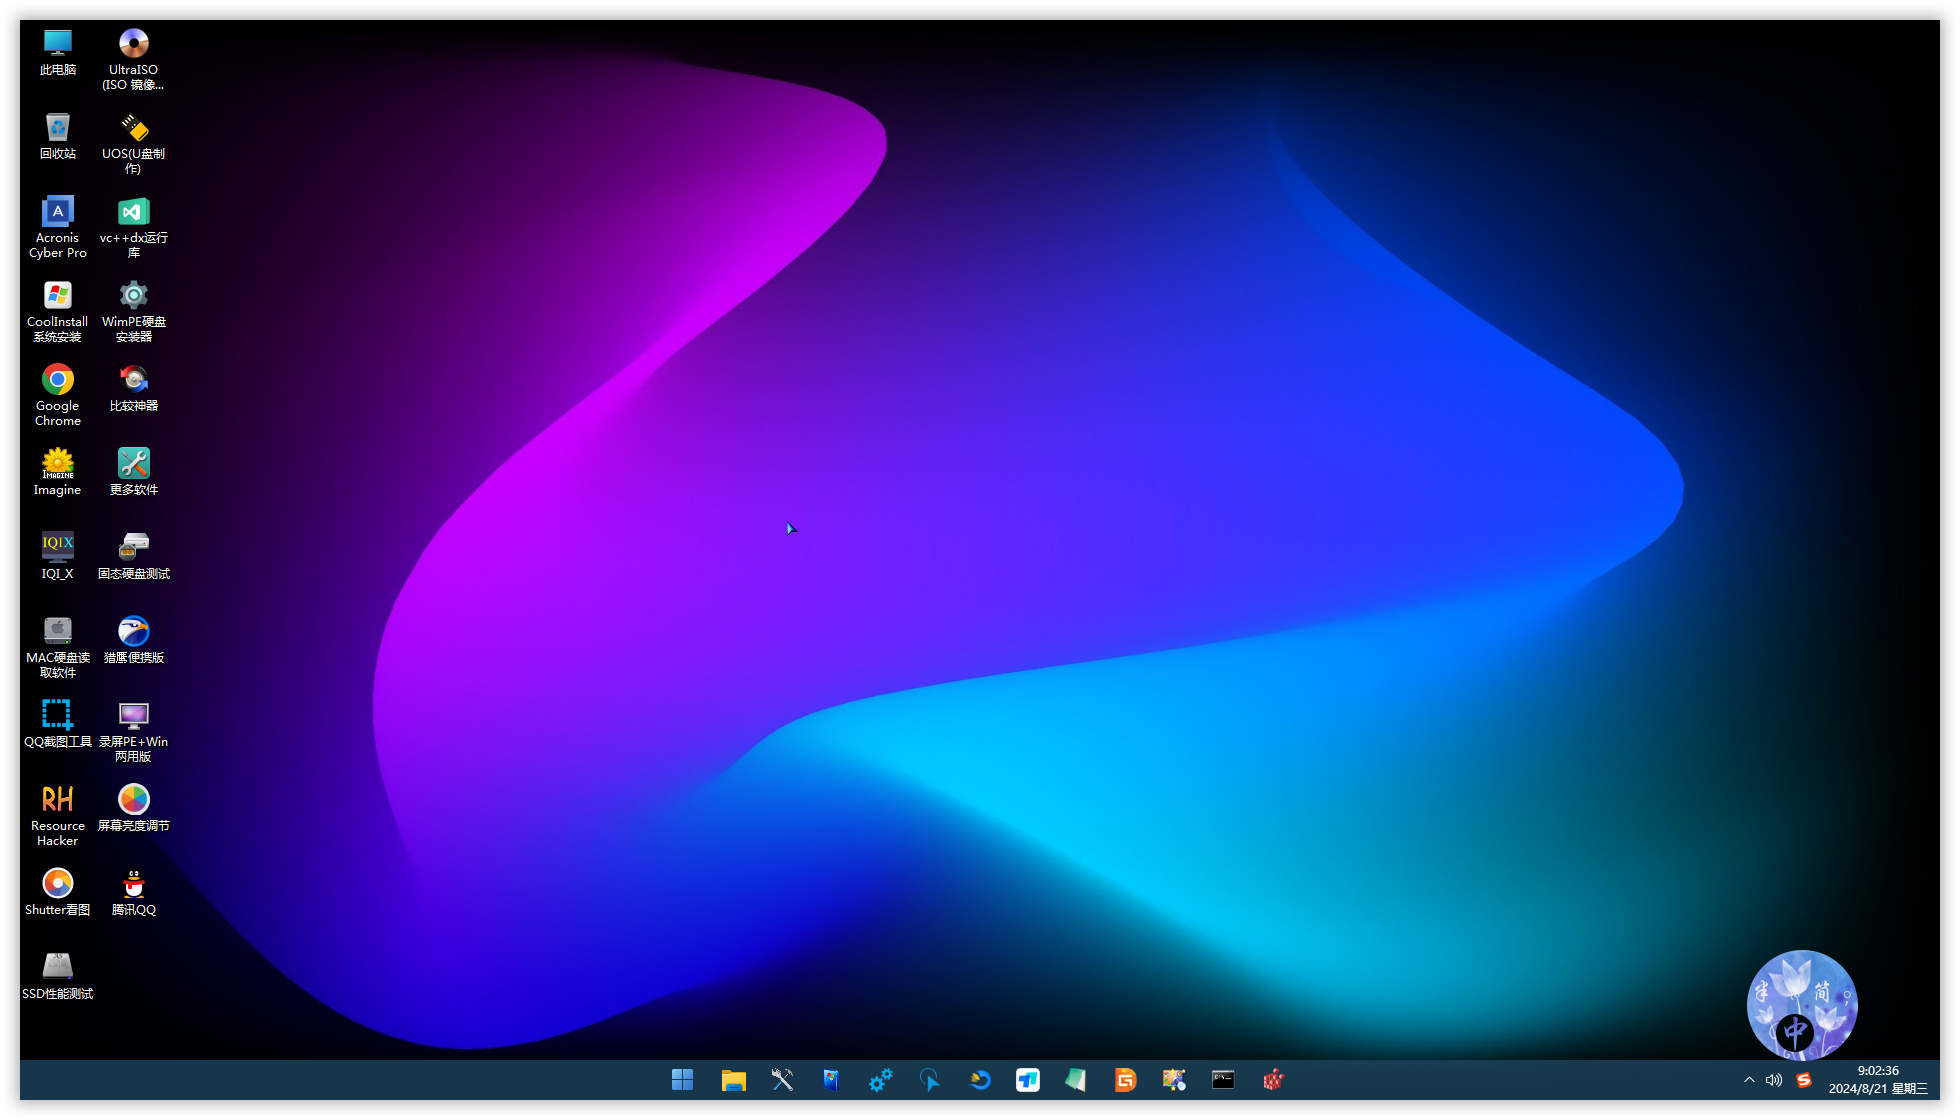
Task: Open the blue swirl-arrow taskbar icon
Action: pyautogui.click(x=979, y=1080)
